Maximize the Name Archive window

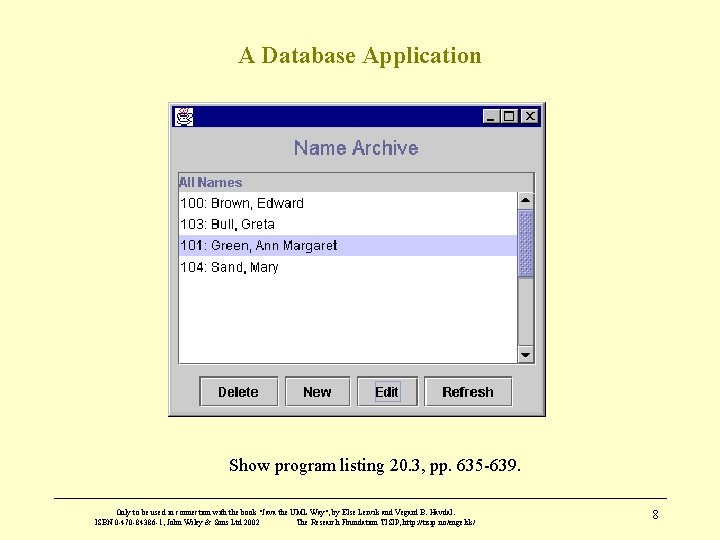click(509, 116)
